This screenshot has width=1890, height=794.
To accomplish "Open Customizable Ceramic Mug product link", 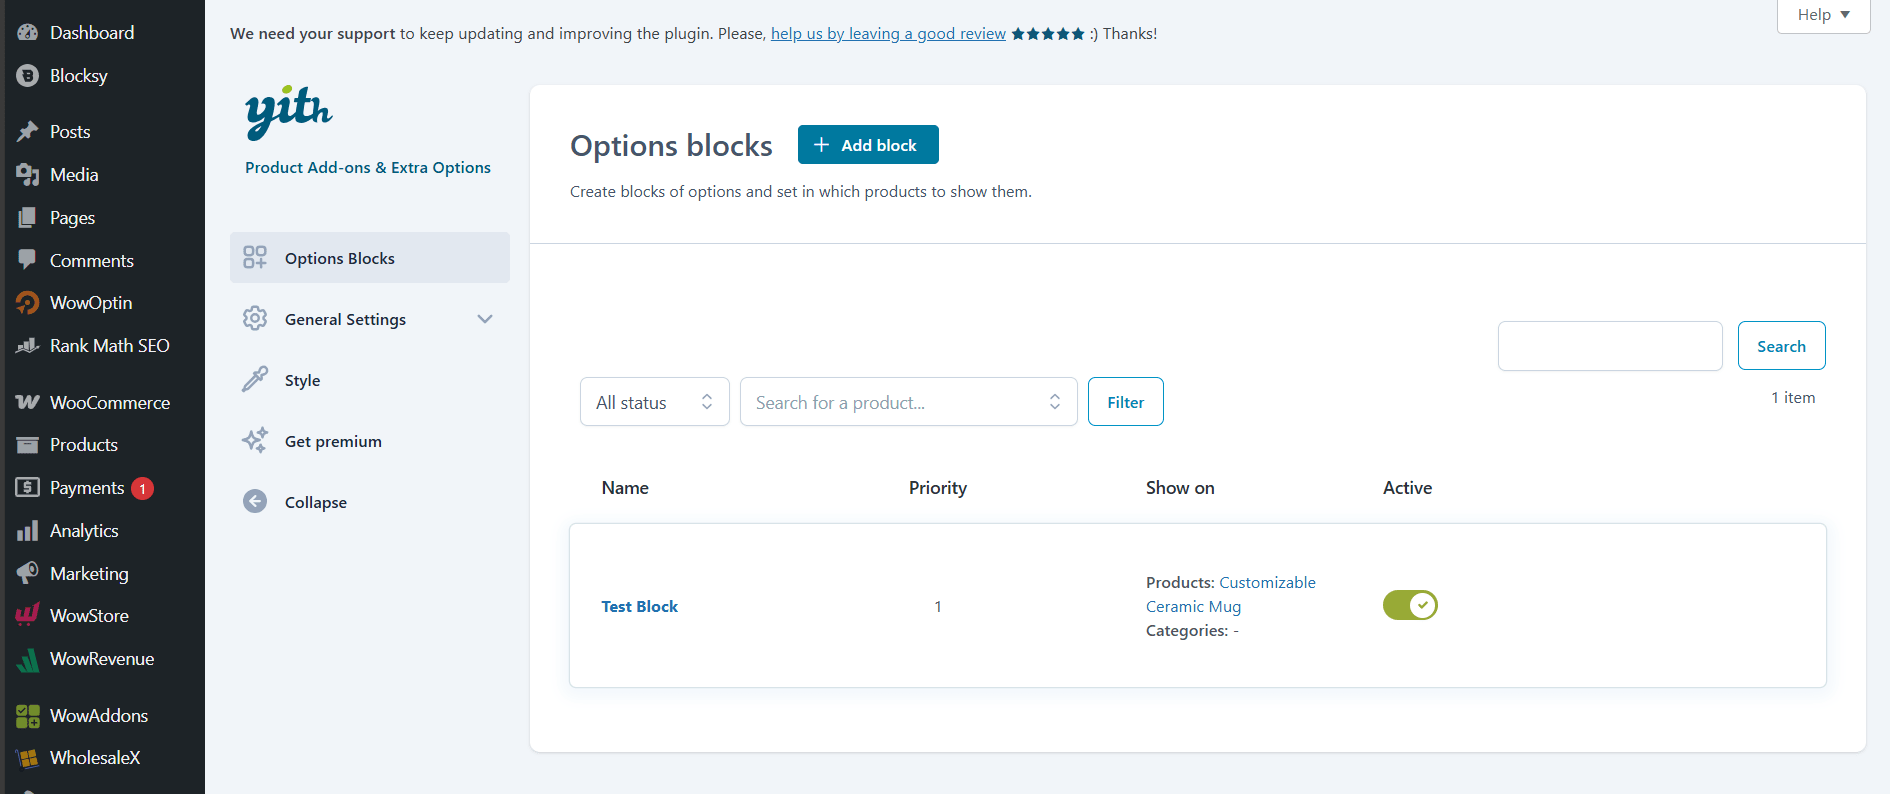I will click(1231, 594).
